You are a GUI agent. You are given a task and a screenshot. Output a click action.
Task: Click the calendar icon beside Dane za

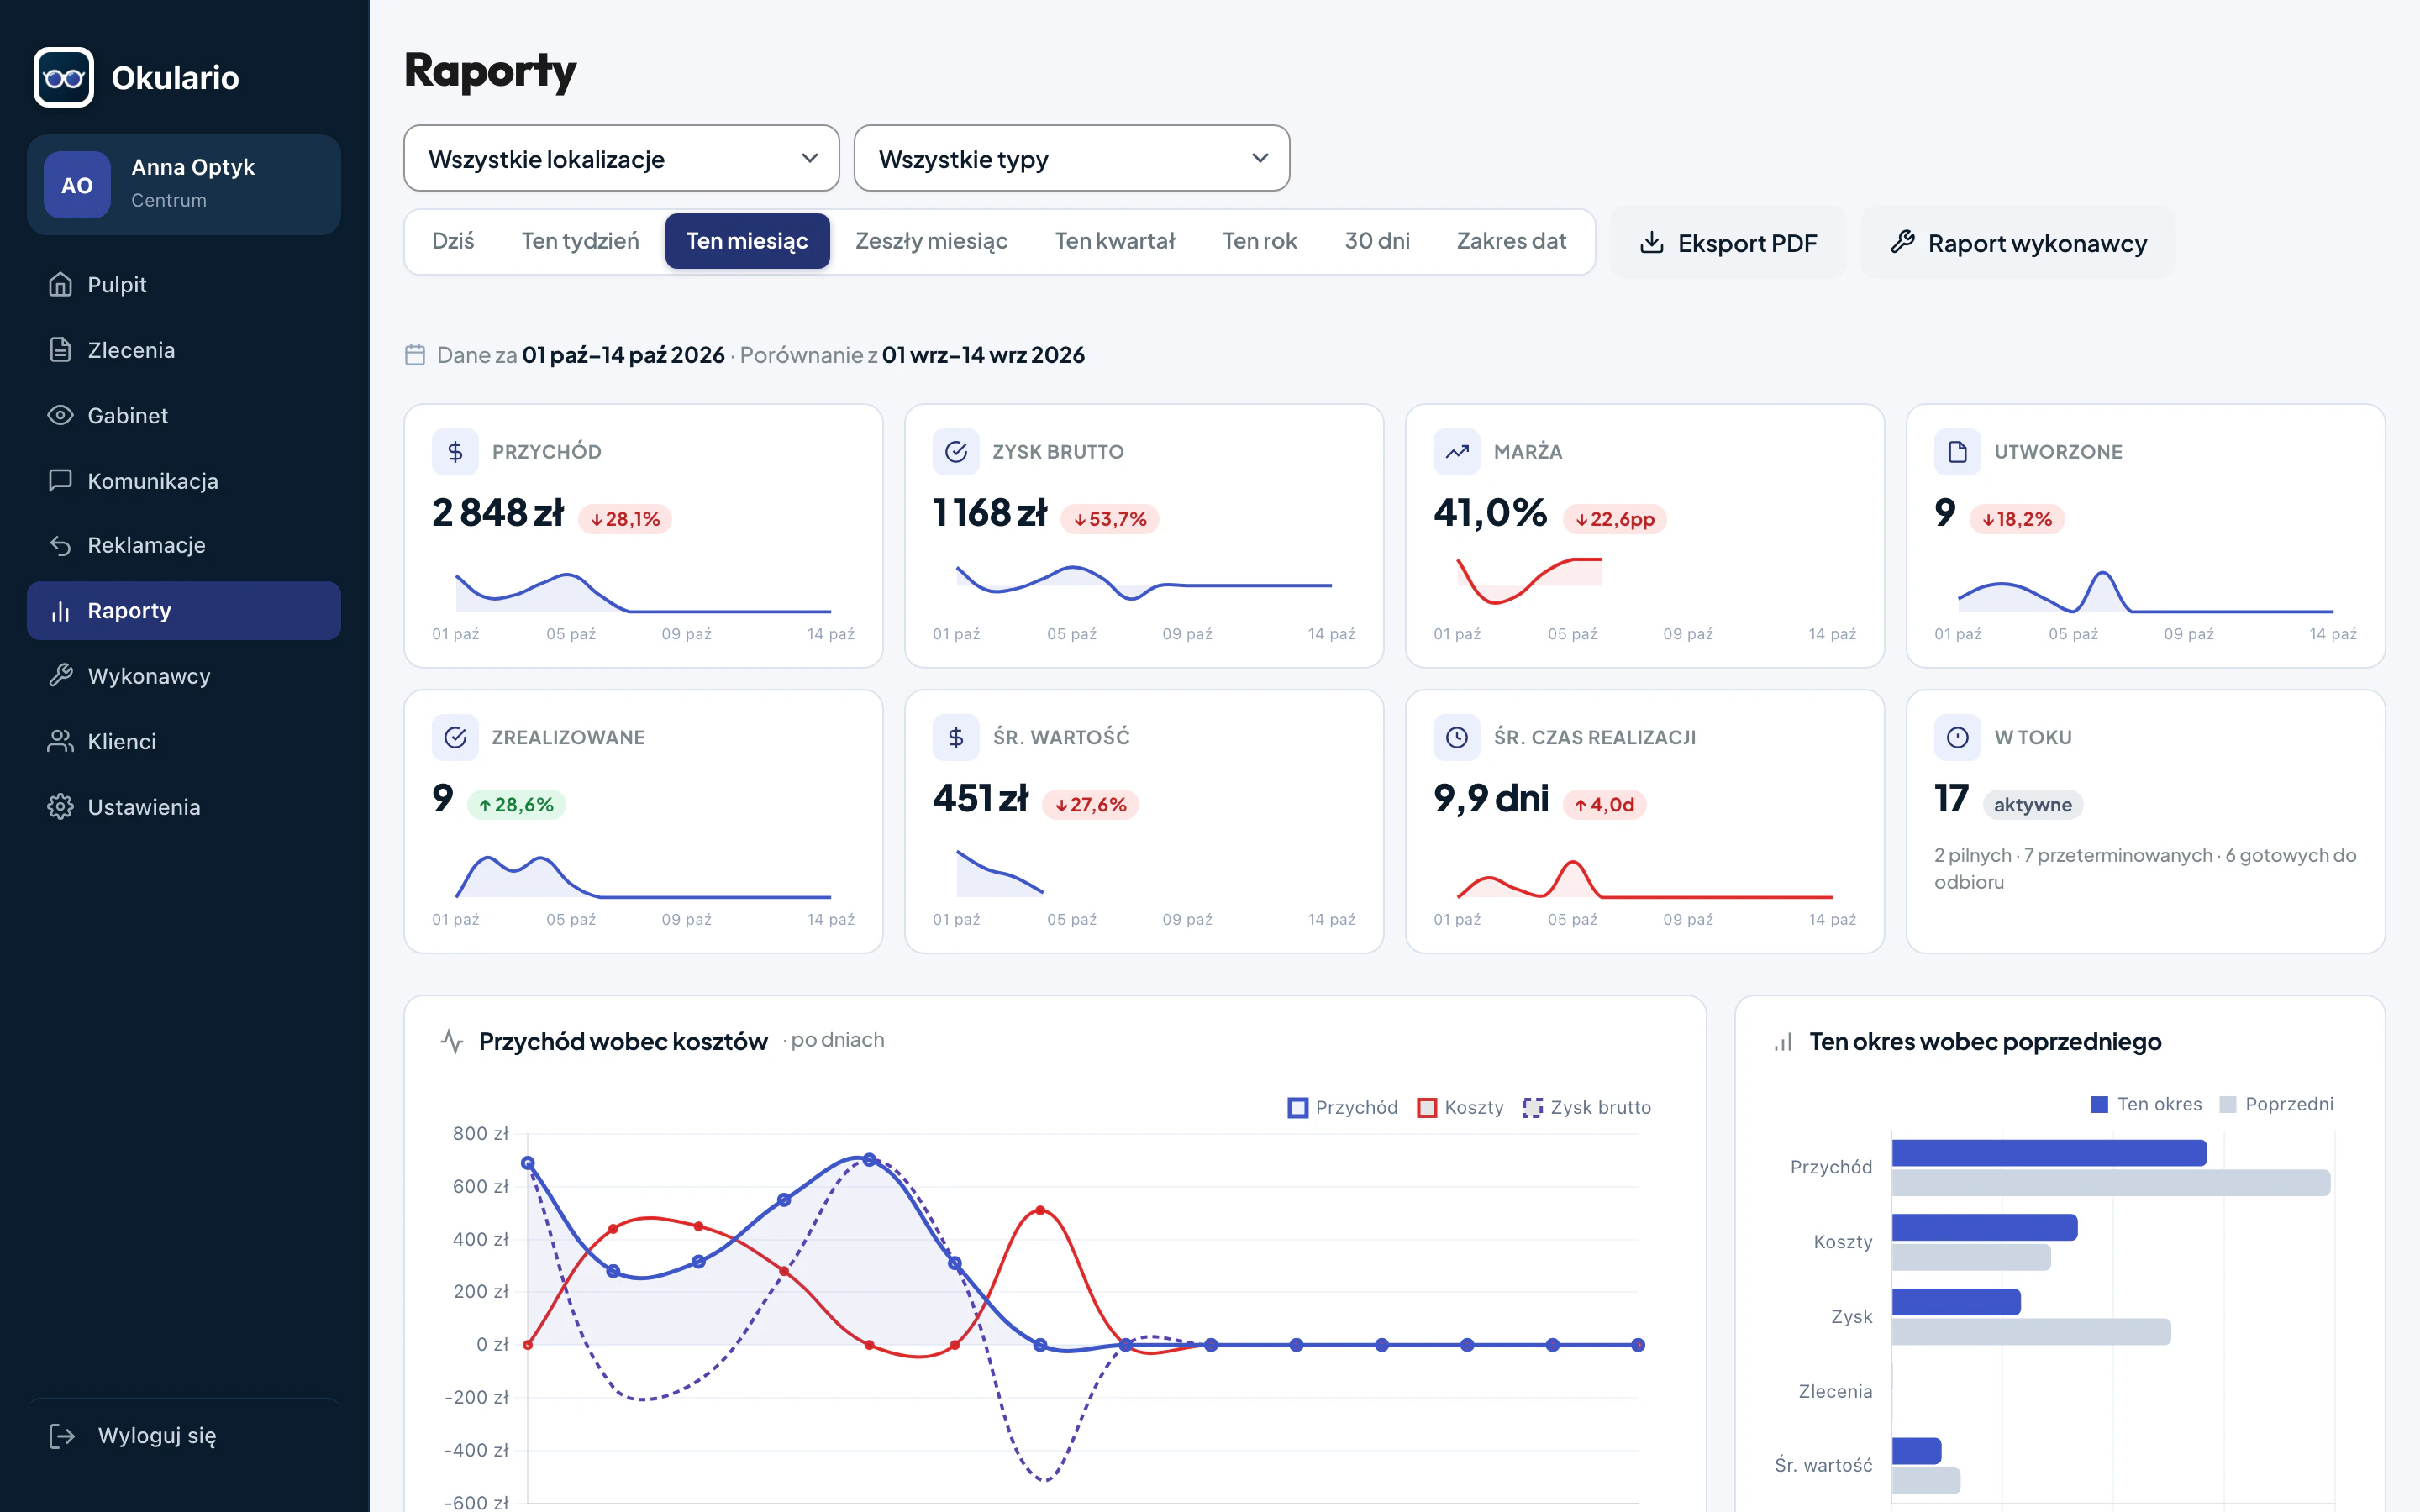[x=415, y=355]
